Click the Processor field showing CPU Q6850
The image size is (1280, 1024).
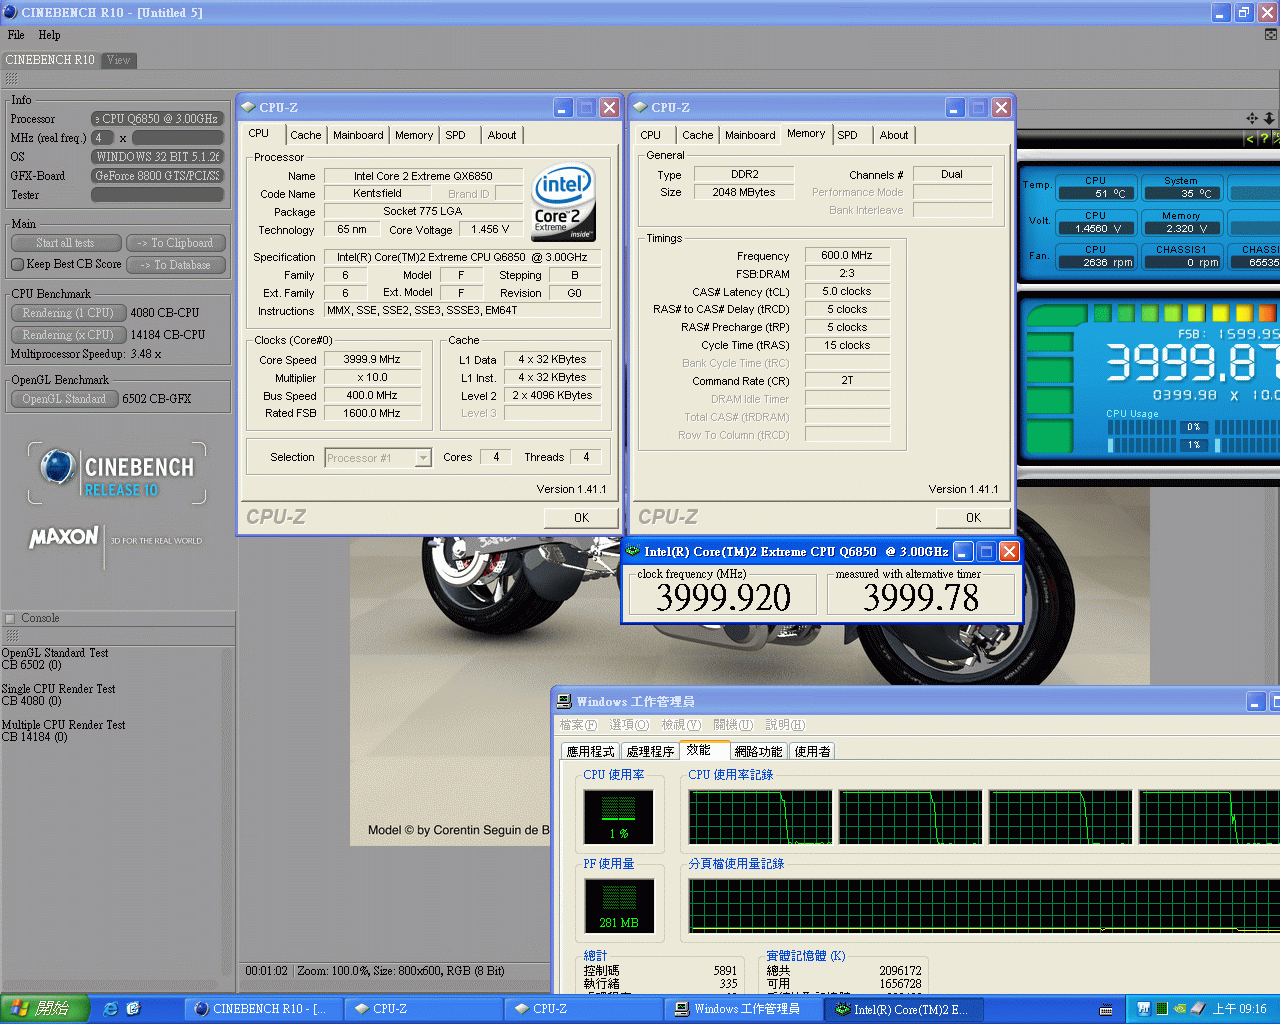pyautogui.click(x=157, y=119)
